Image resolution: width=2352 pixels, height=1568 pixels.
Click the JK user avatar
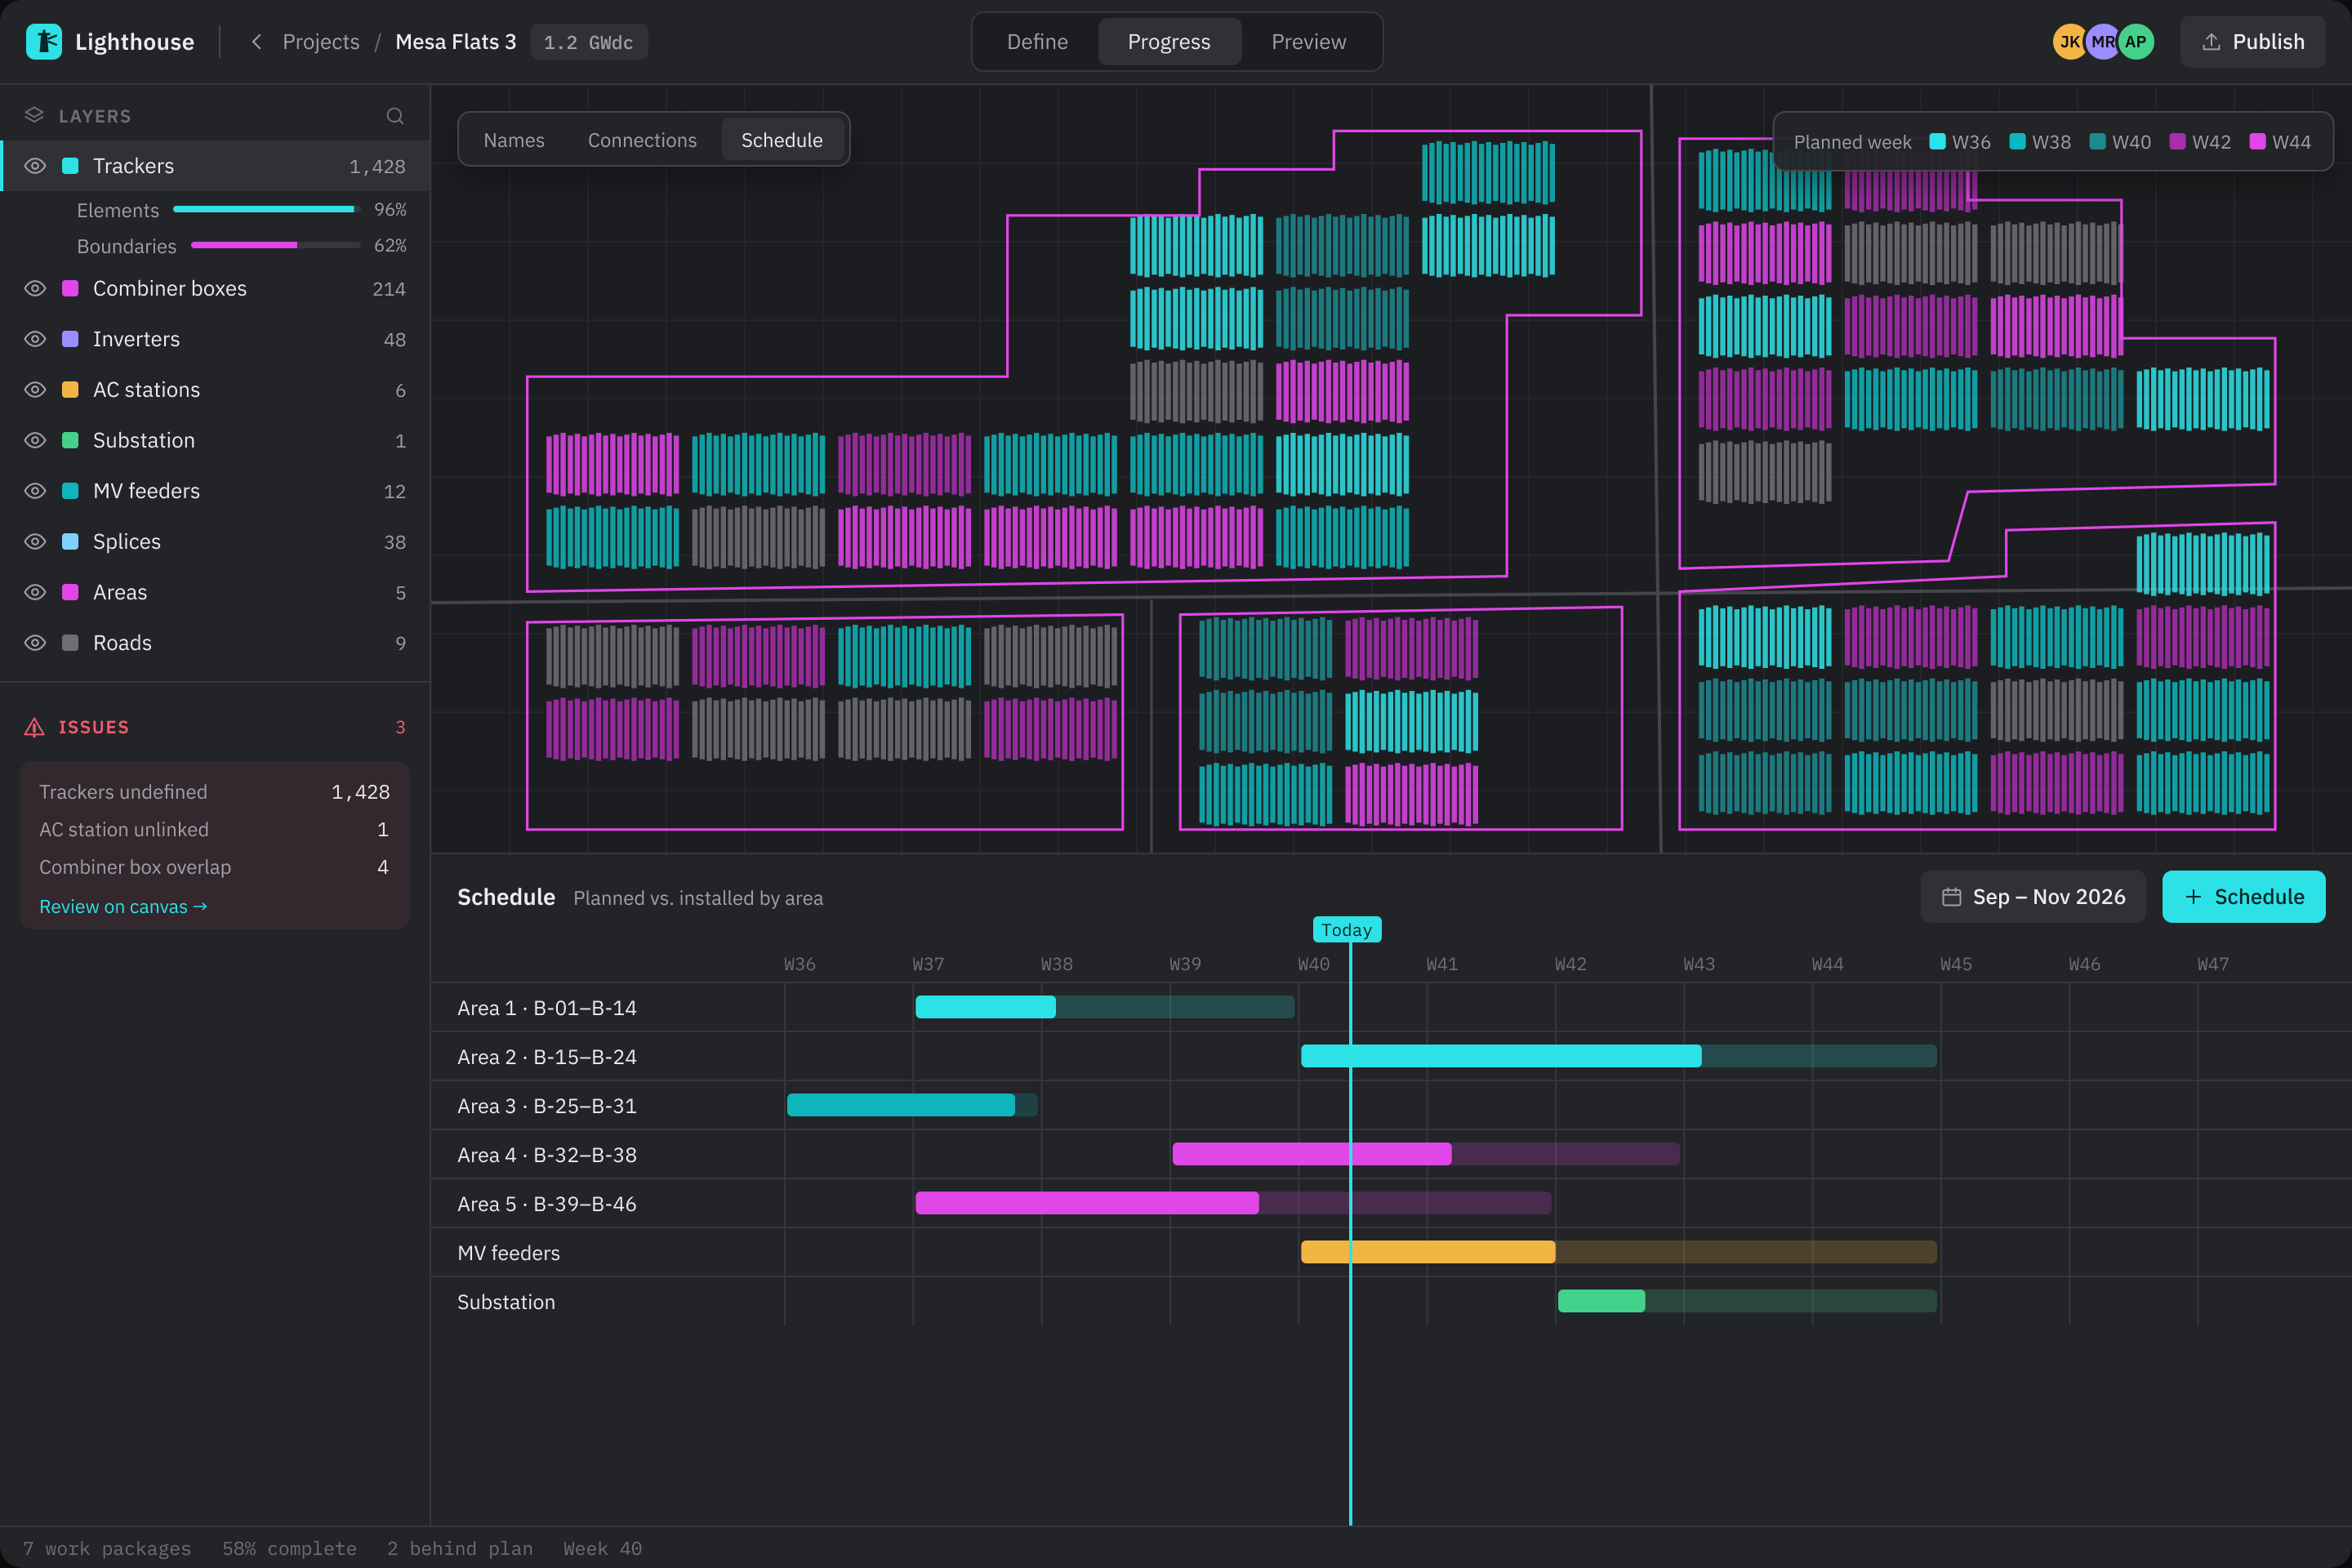[2069, 42]
